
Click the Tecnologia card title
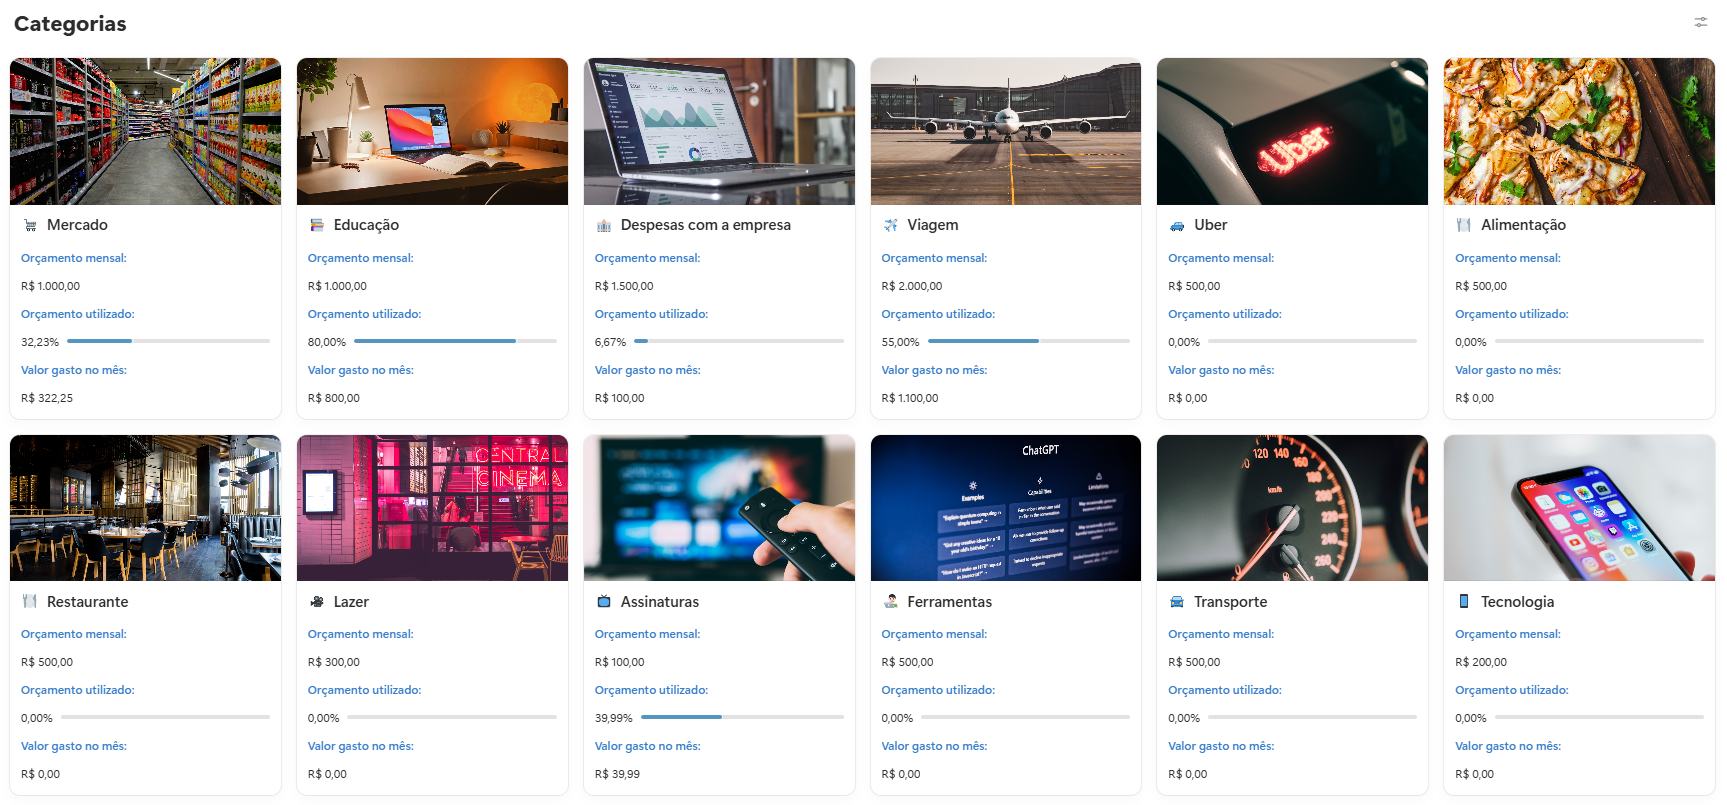click(x=1517, y=602)
